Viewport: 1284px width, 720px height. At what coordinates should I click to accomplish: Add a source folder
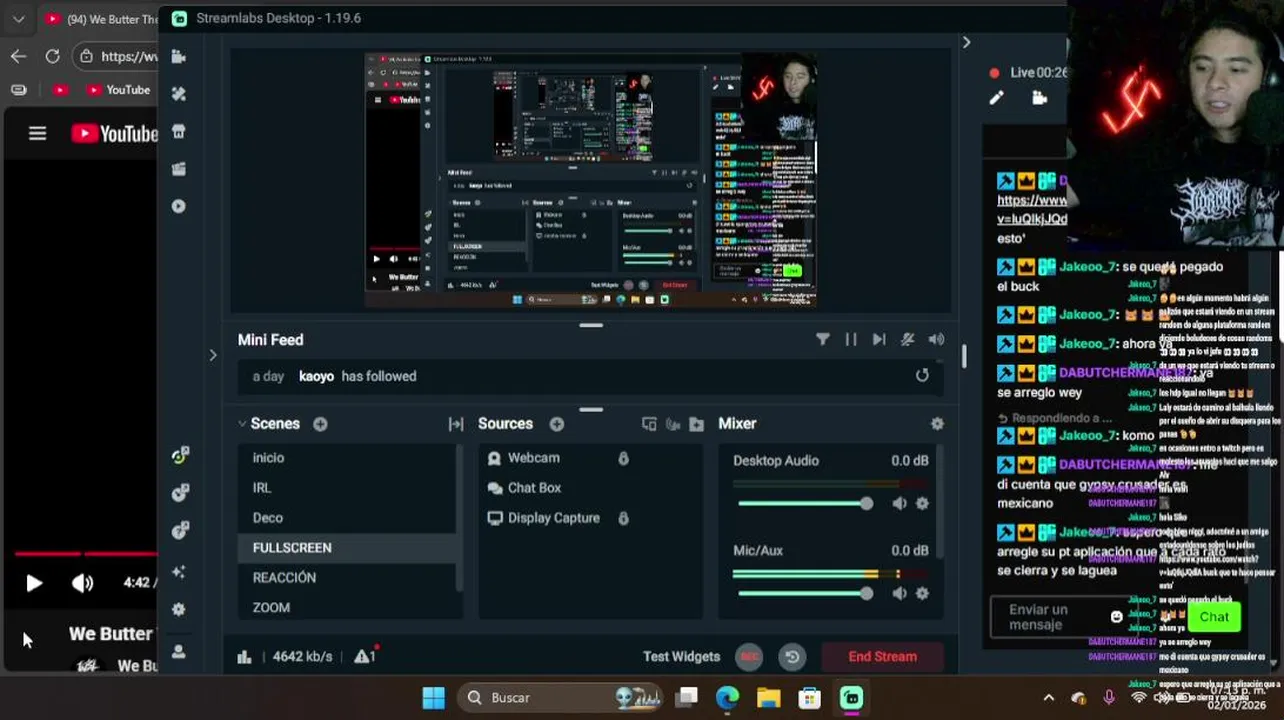click(697, 424)
